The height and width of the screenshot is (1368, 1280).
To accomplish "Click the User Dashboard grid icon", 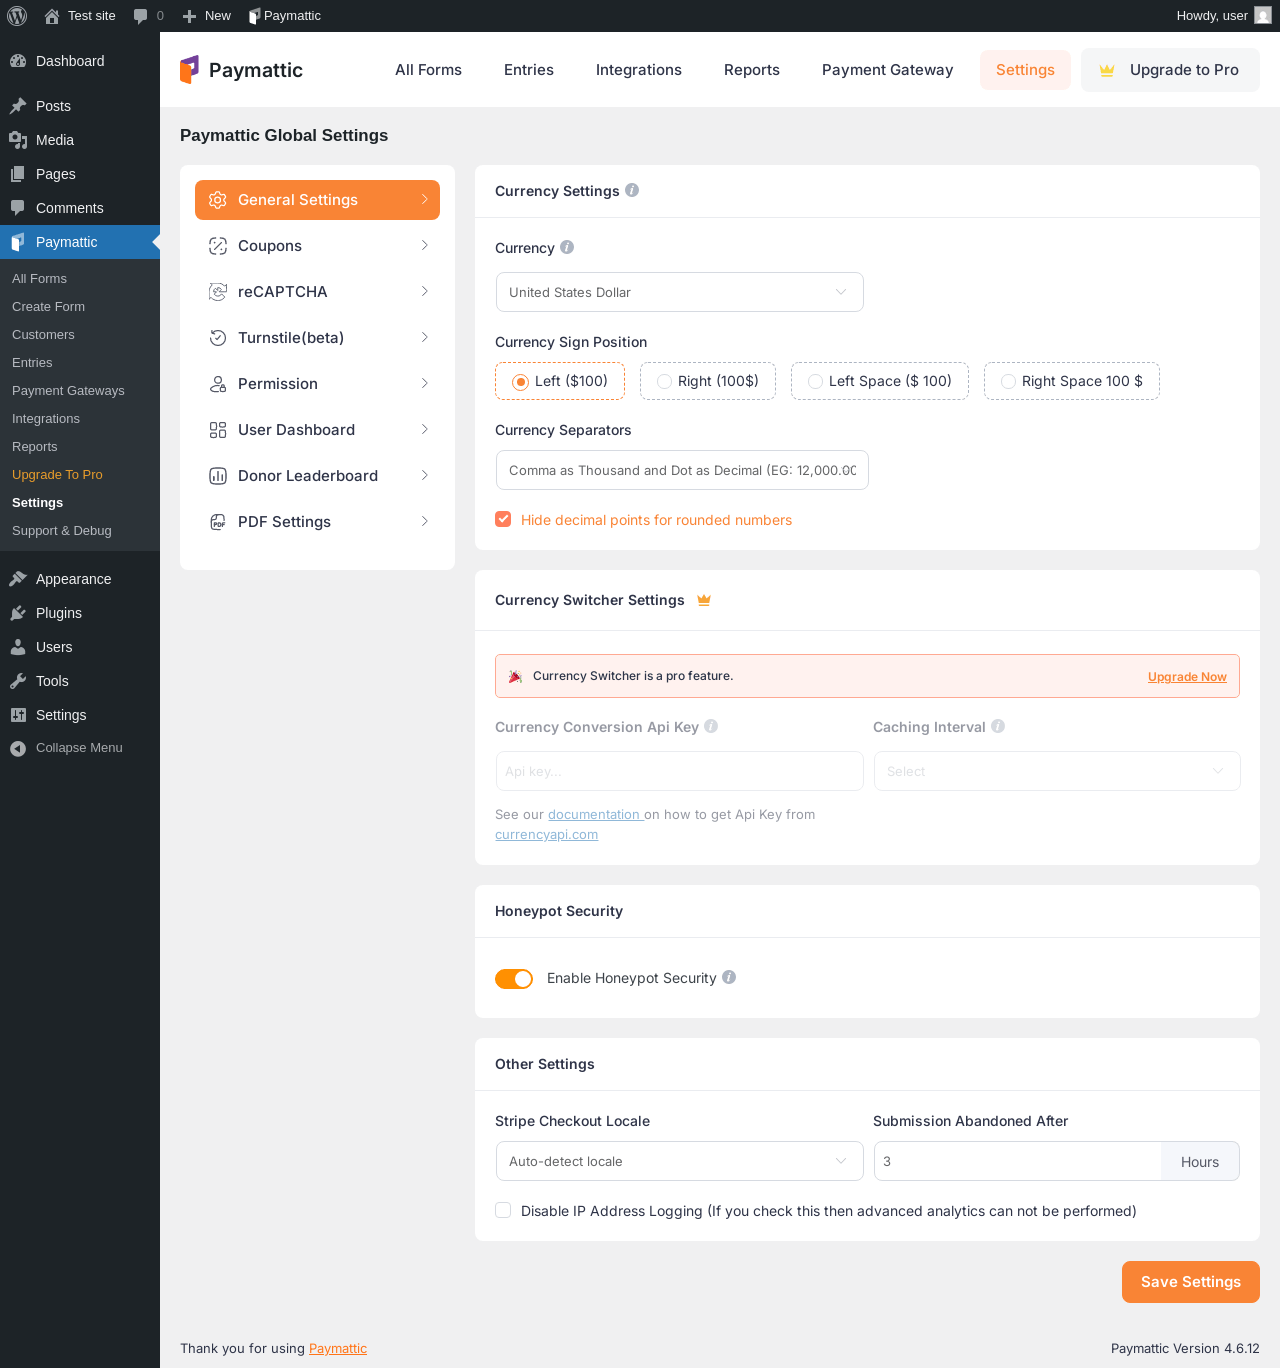I will point(218,430).
